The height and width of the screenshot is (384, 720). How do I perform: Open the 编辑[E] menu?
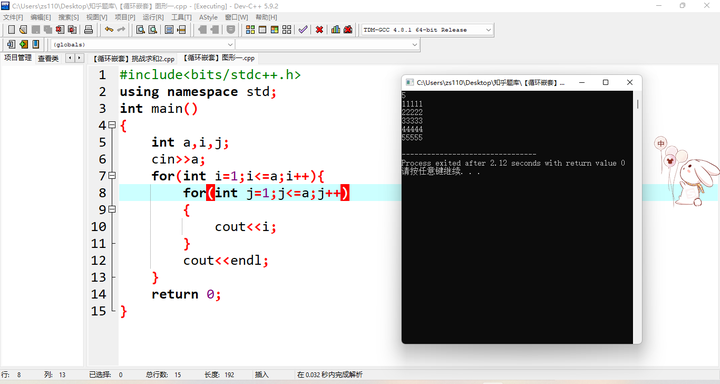coord(40,17)
